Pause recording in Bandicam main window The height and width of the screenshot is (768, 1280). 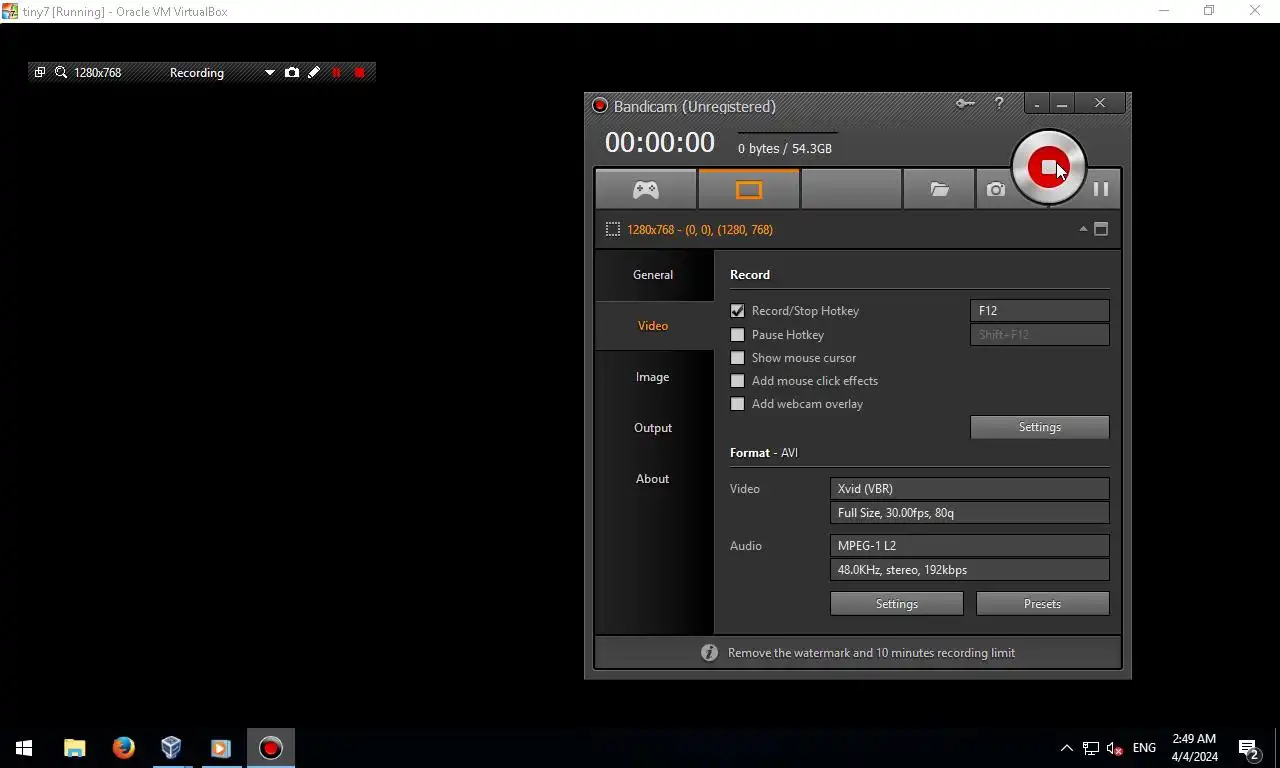[x=1101, y=189]
